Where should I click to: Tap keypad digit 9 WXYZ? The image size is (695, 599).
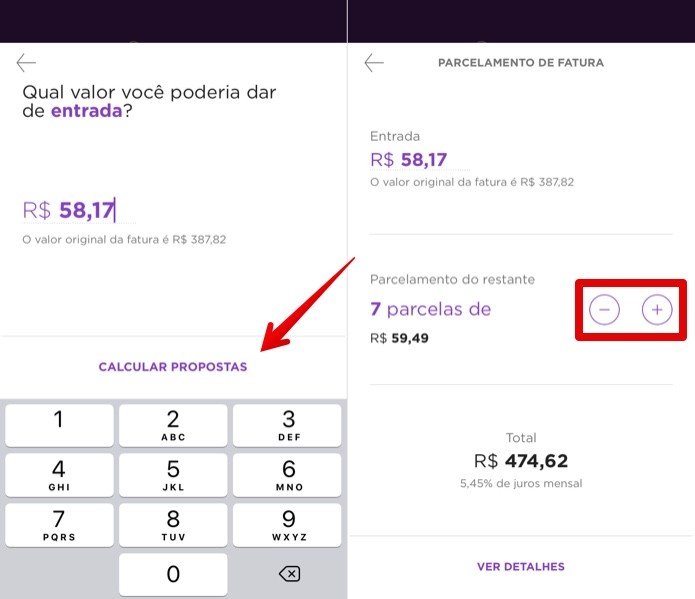click(x=287, y=525)
